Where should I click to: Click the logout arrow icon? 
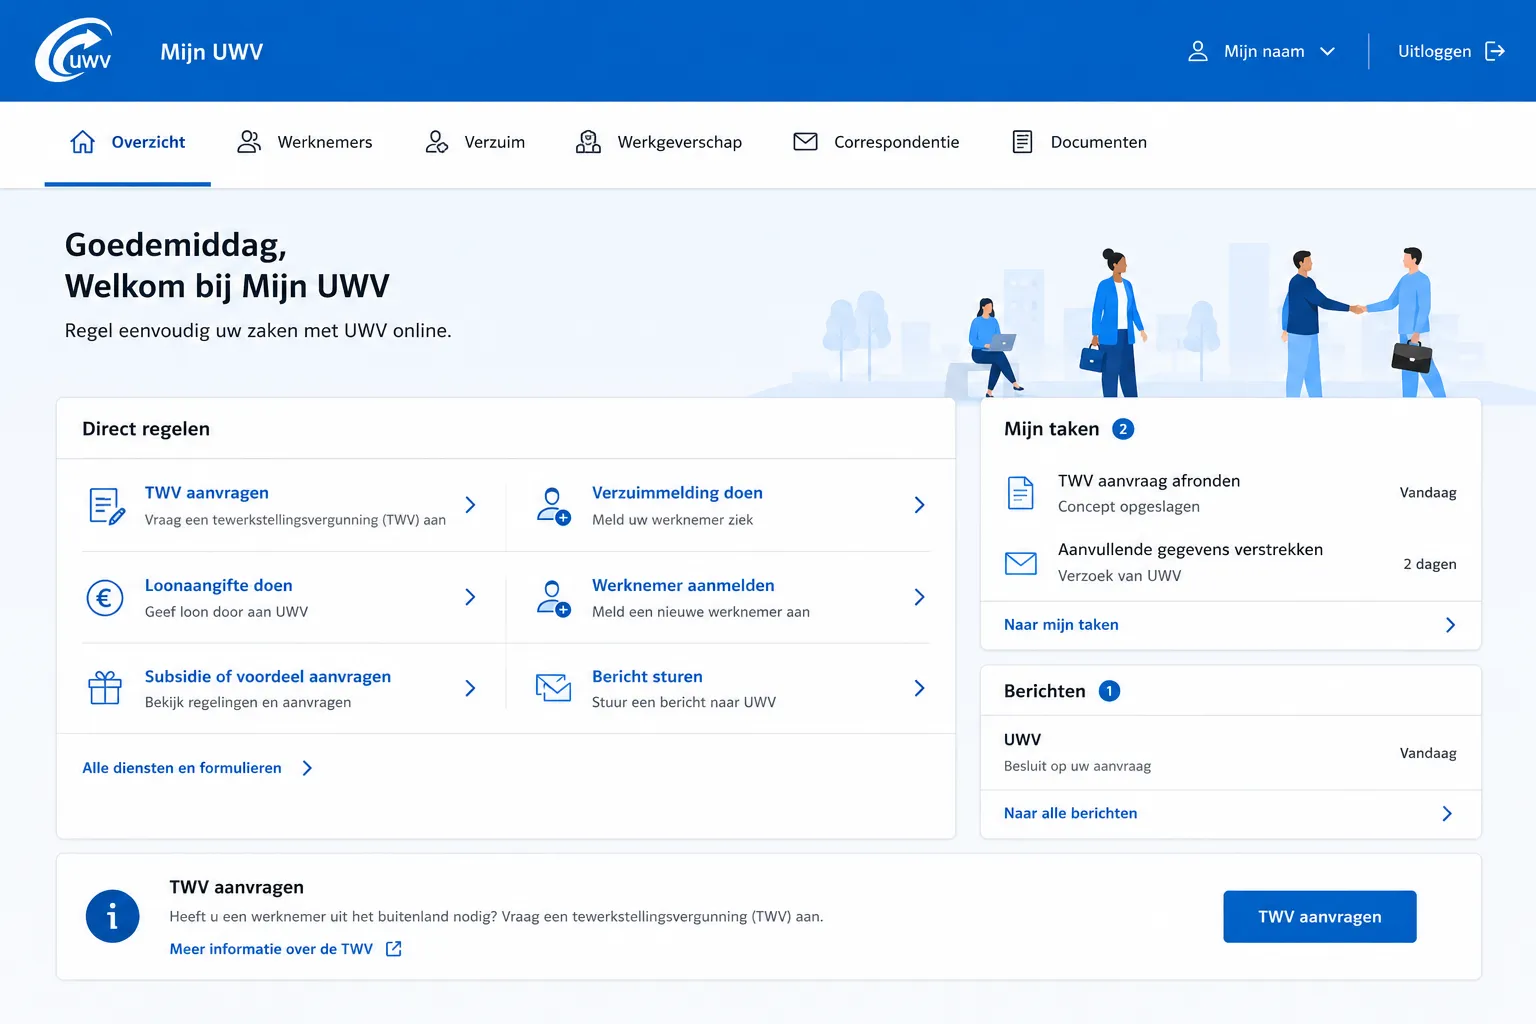tap(1495, 51)
